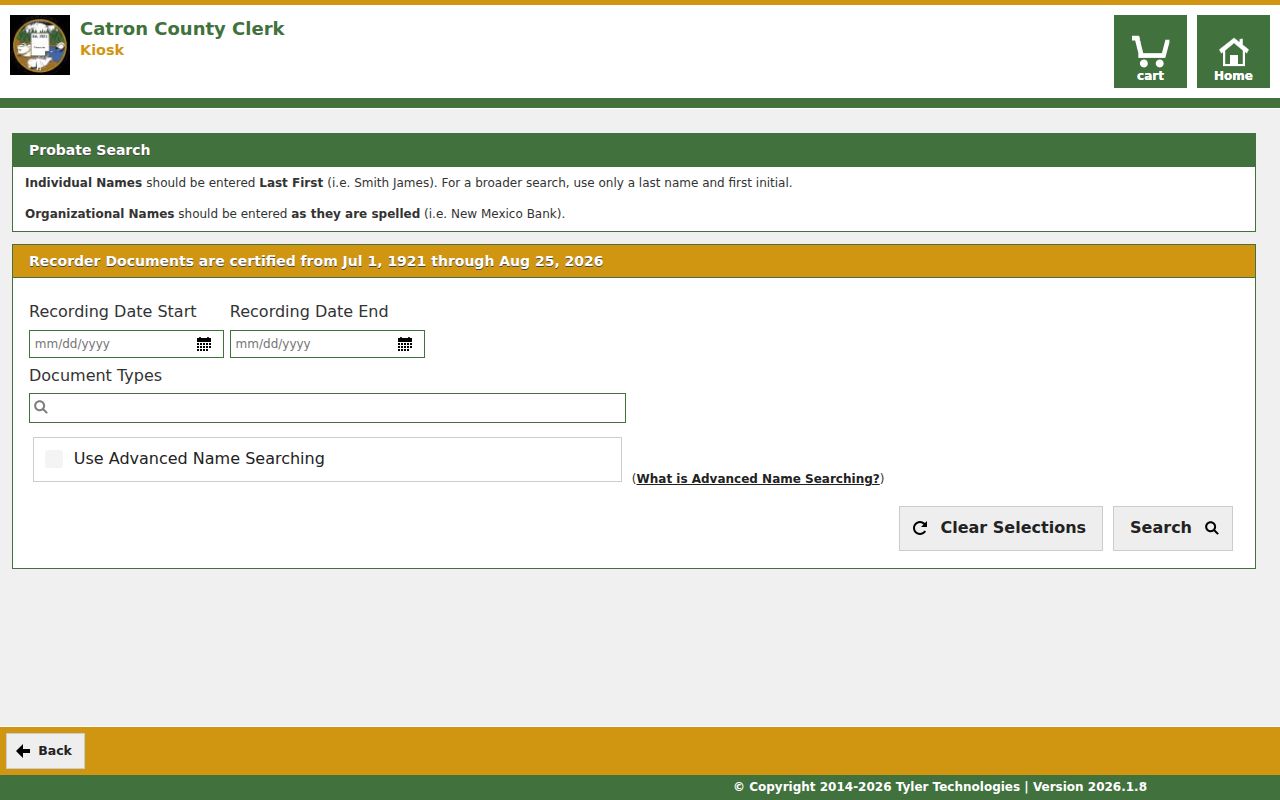Open calendar picker for Recording Date Start
This screenshot has width=1280, height=800.
pyautogui.click(x=204, y=344)
